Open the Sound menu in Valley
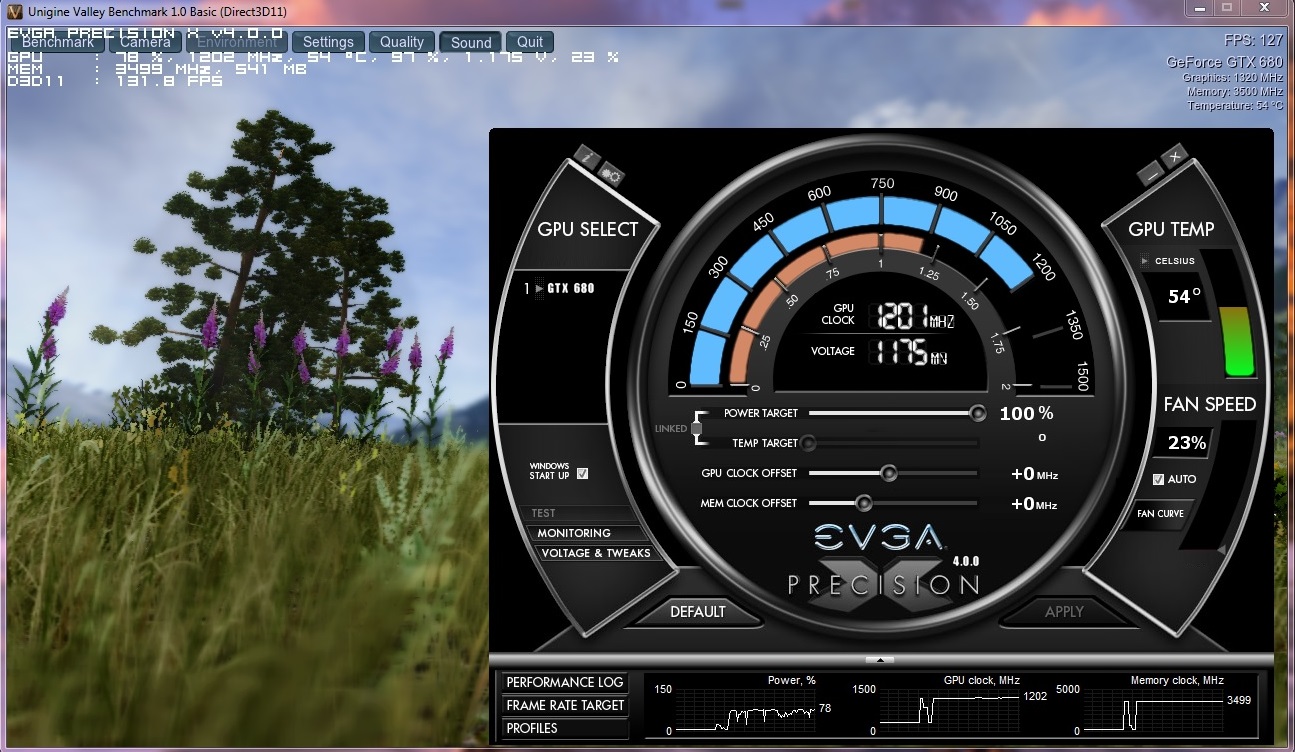Image resolution: width=1295 pixels, height=752 pixels. [471, 42]
